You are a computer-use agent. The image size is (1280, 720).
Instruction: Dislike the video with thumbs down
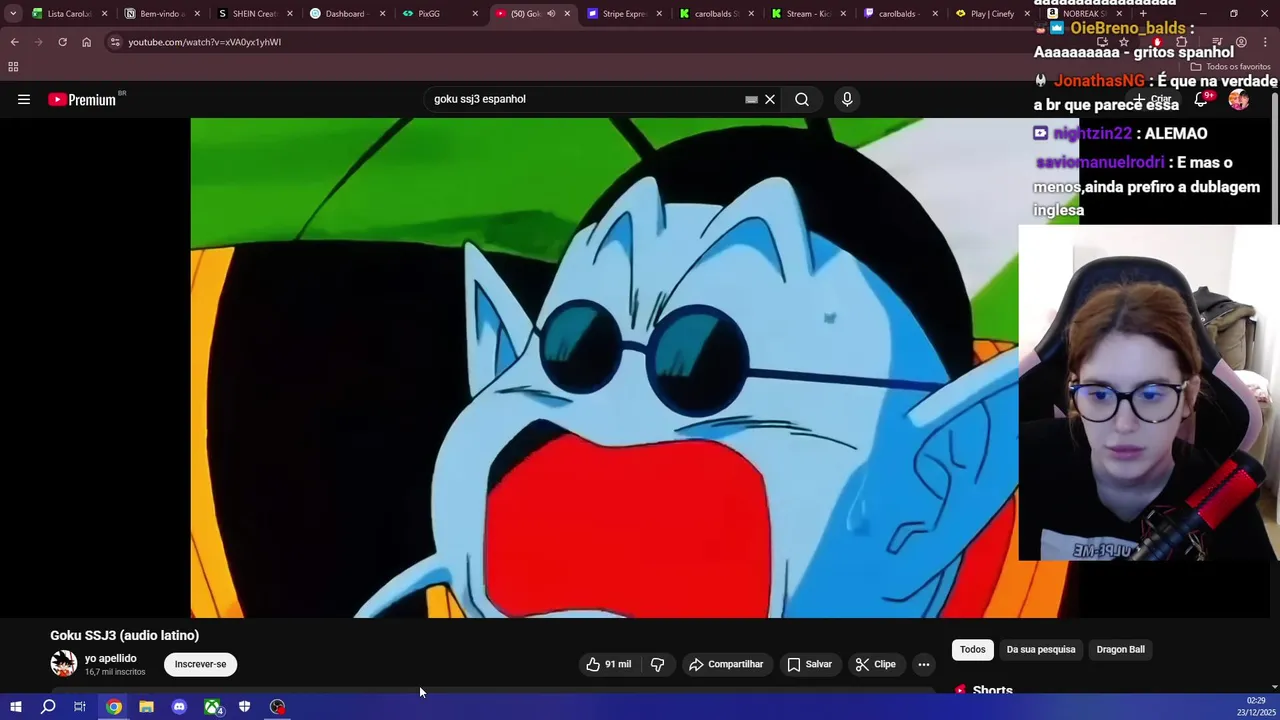pyautogui.click(x=657, y=664)
